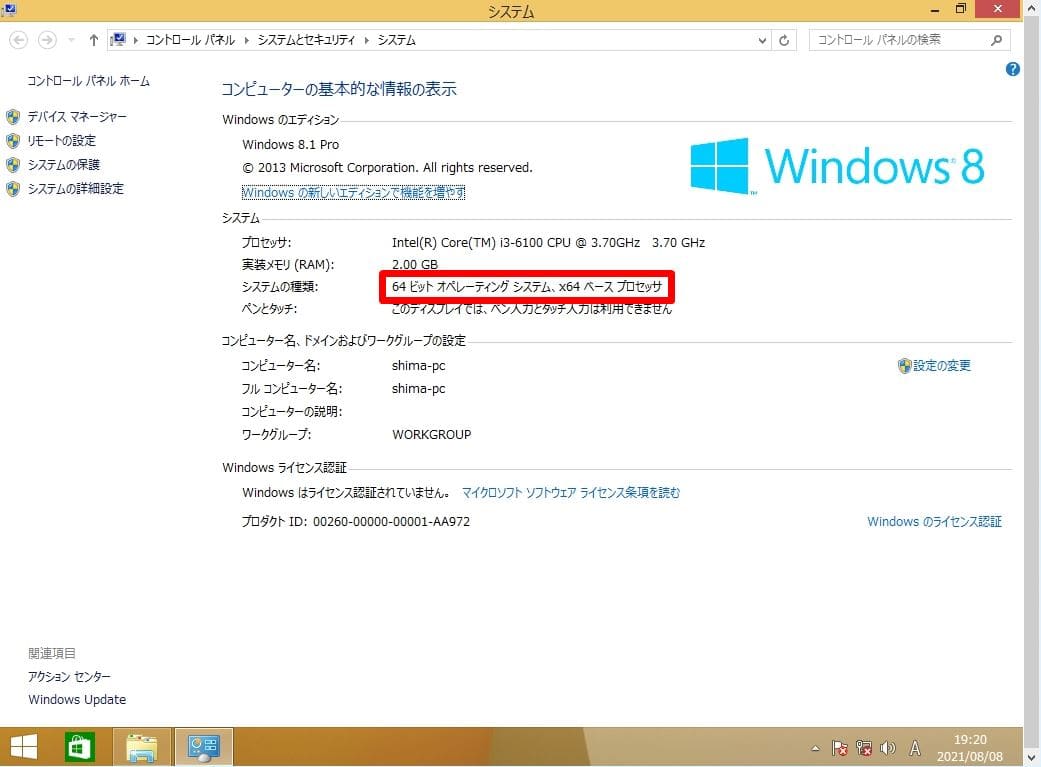
Task: Refresh the system page
Action: click(784, 41)
